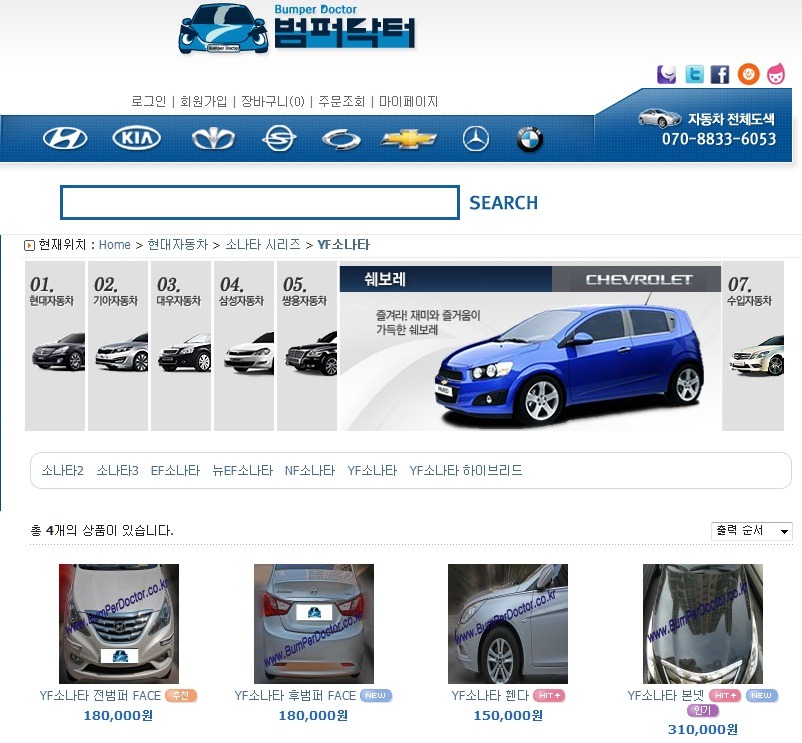Select the 03. 대우자동차 banner panel
Viewport: 802px width, 743px height.
pyautogui.click(x=181, y=346)
